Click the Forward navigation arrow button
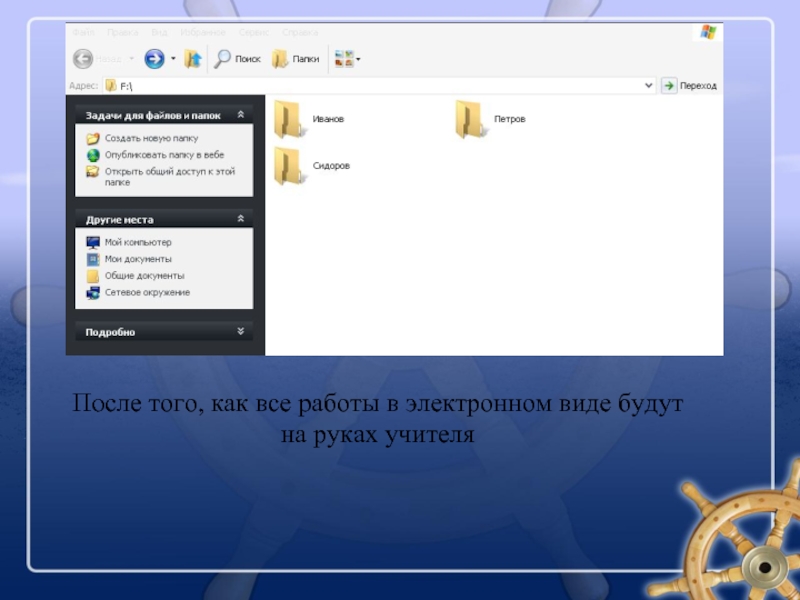The width and height of the screenshot is (800, 600). 154,59
